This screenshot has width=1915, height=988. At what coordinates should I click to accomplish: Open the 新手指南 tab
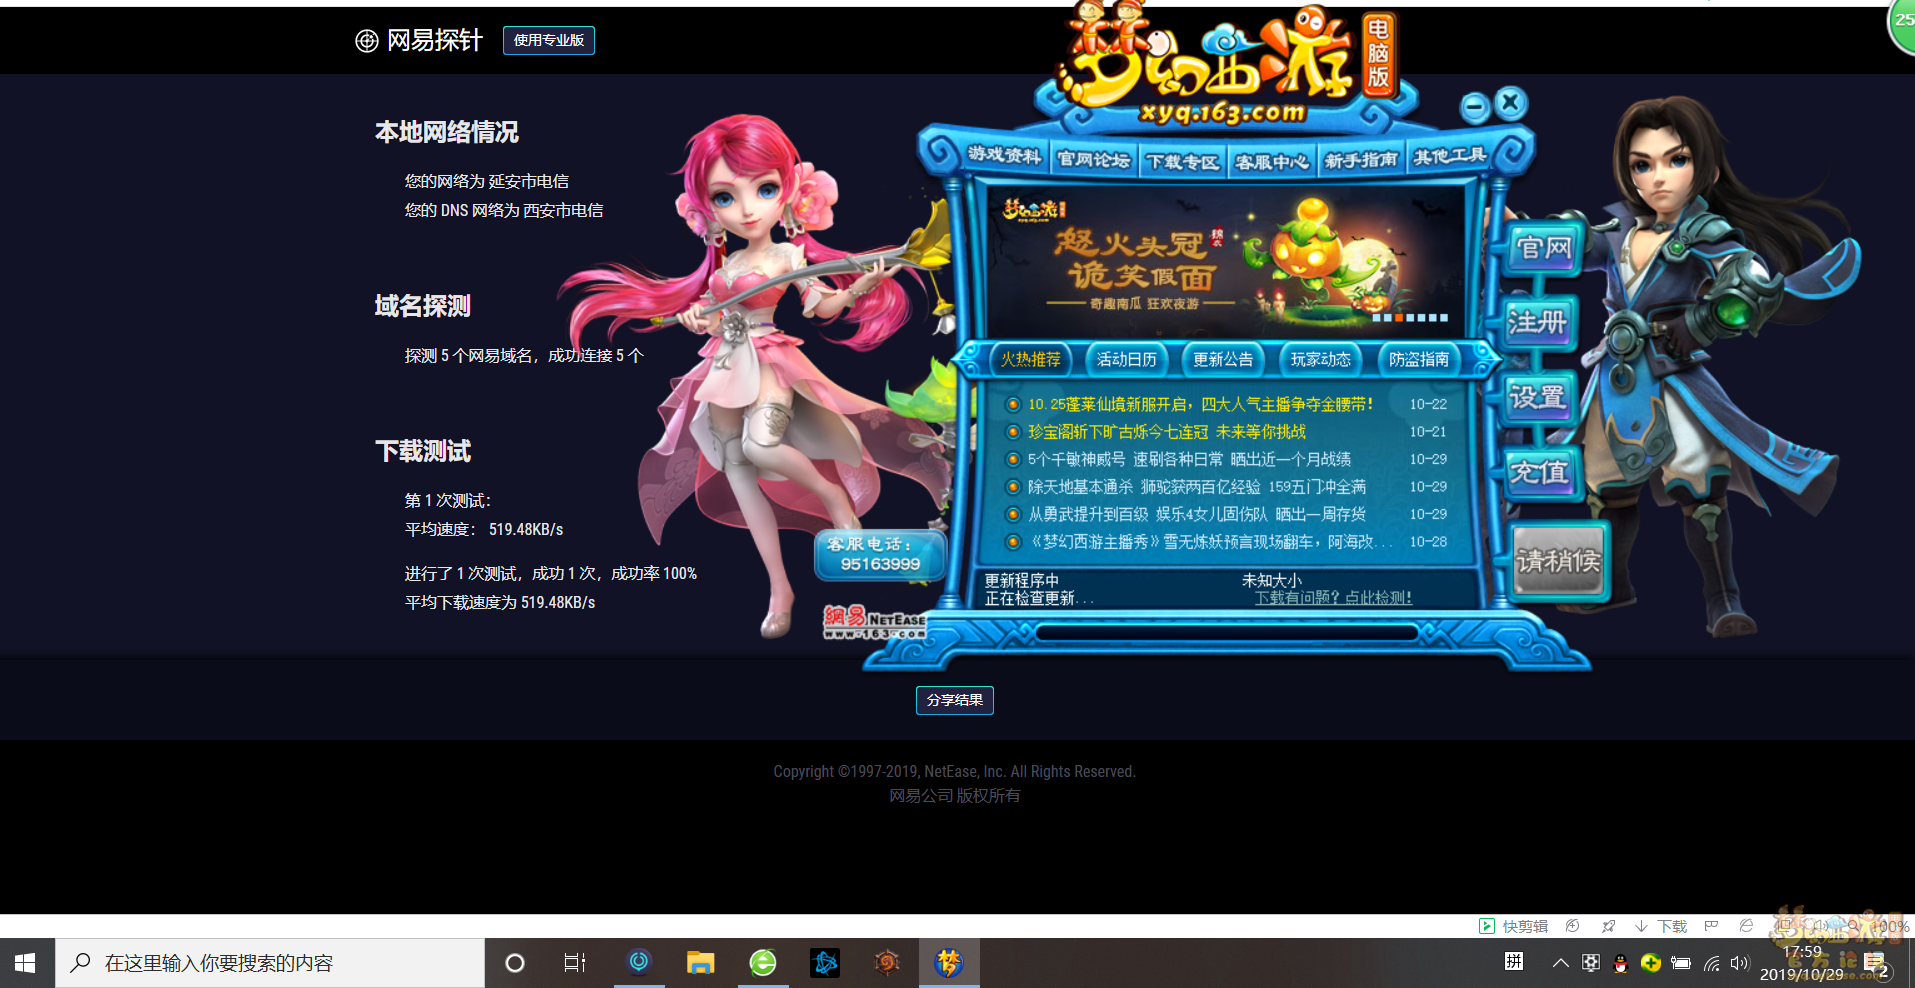pyautogui.click(x=1360, y=160)
